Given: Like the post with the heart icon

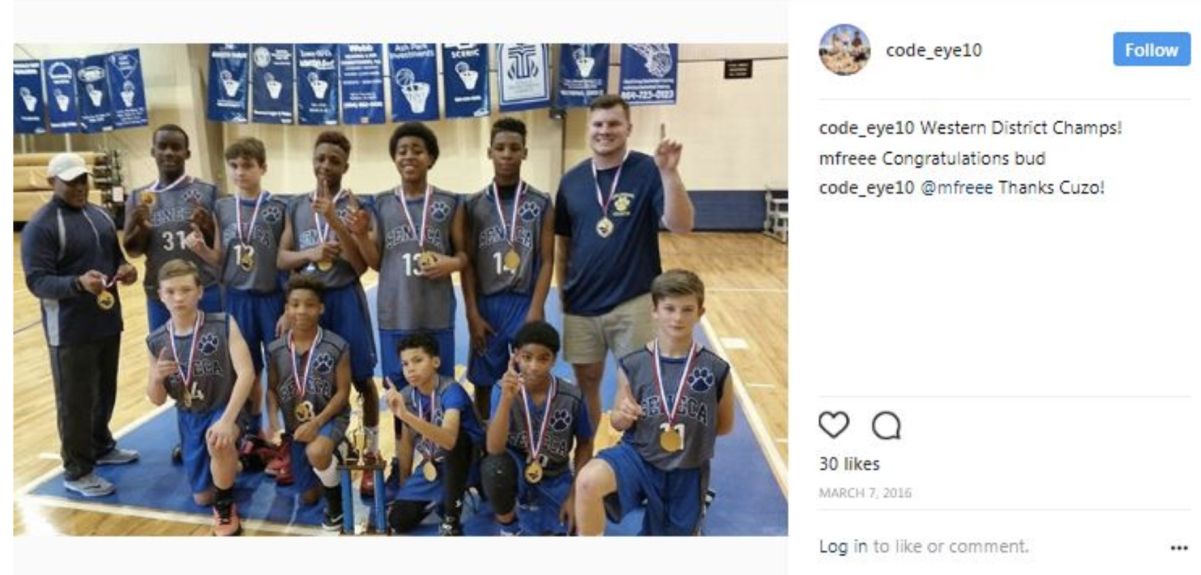Looking at the screenshot, I should click(x=834, y=425).
